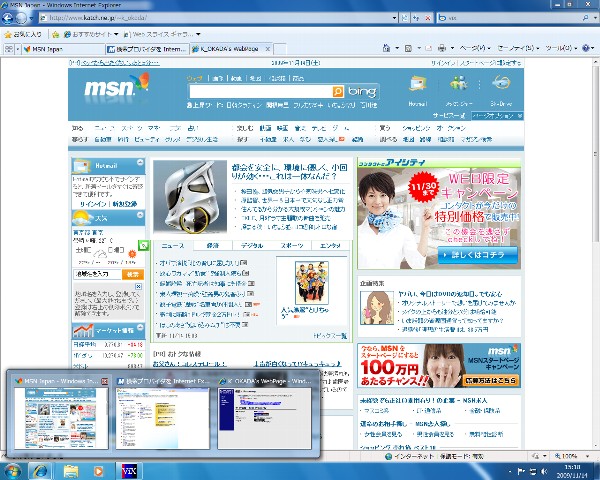
Task: Click the 応募方法はこちら campaign button
Action: click(491, 380)
